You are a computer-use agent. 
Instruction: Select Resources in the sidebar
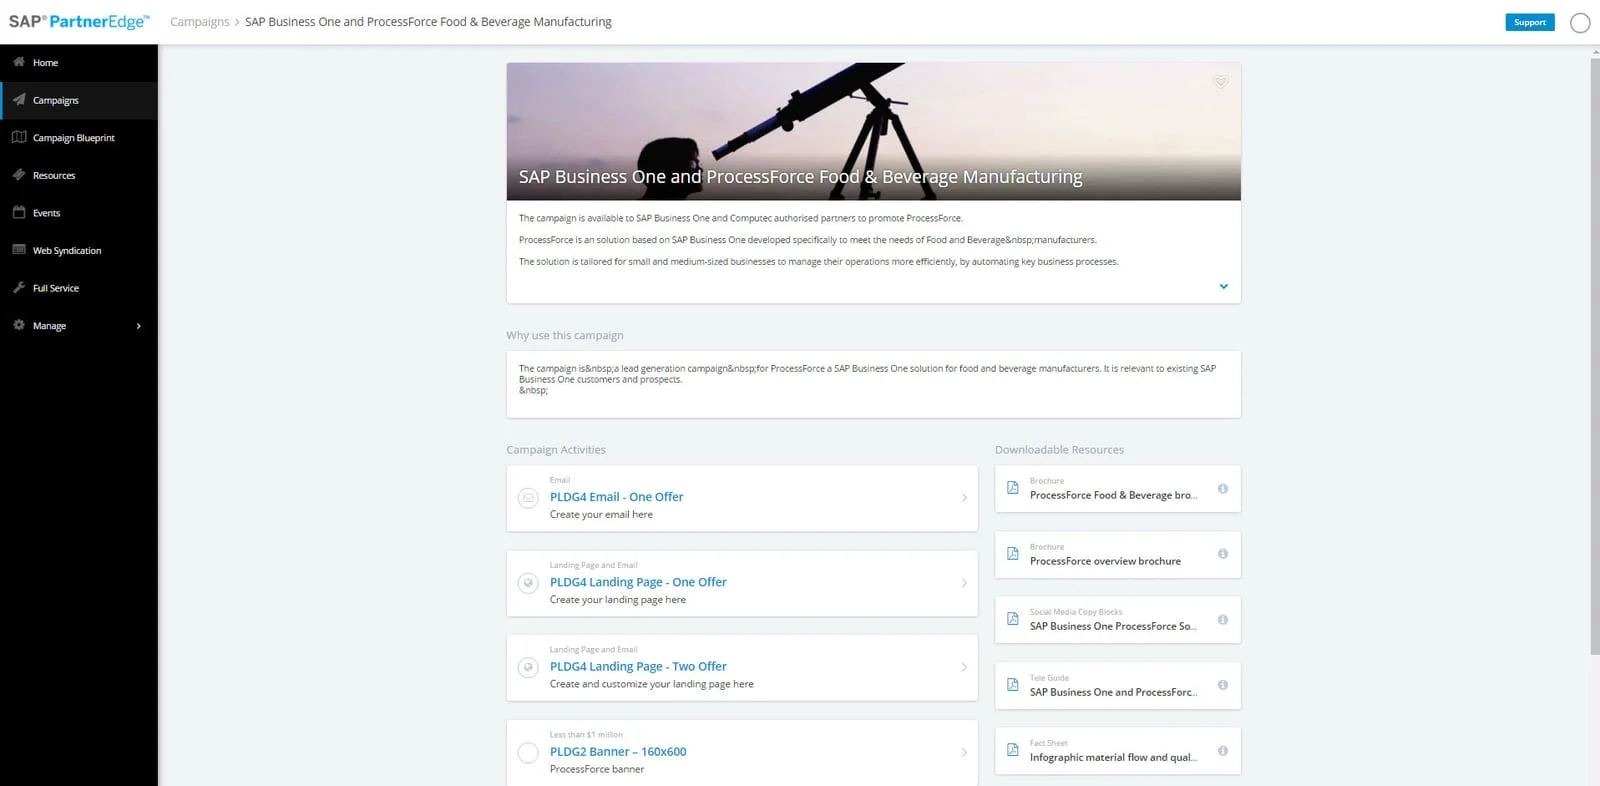79,175
